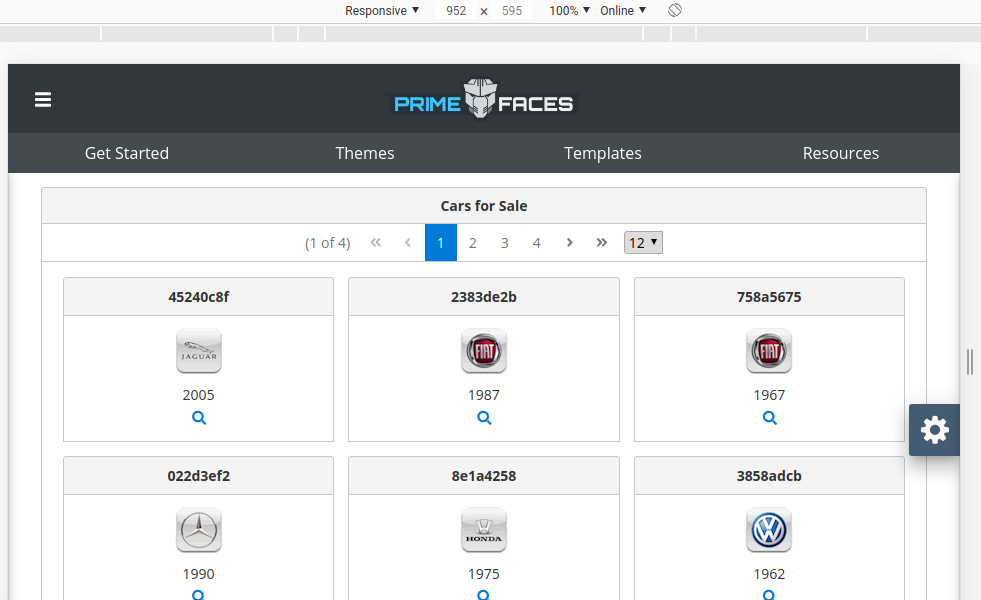Click the viewport height field 595

[x=512, y=11]
